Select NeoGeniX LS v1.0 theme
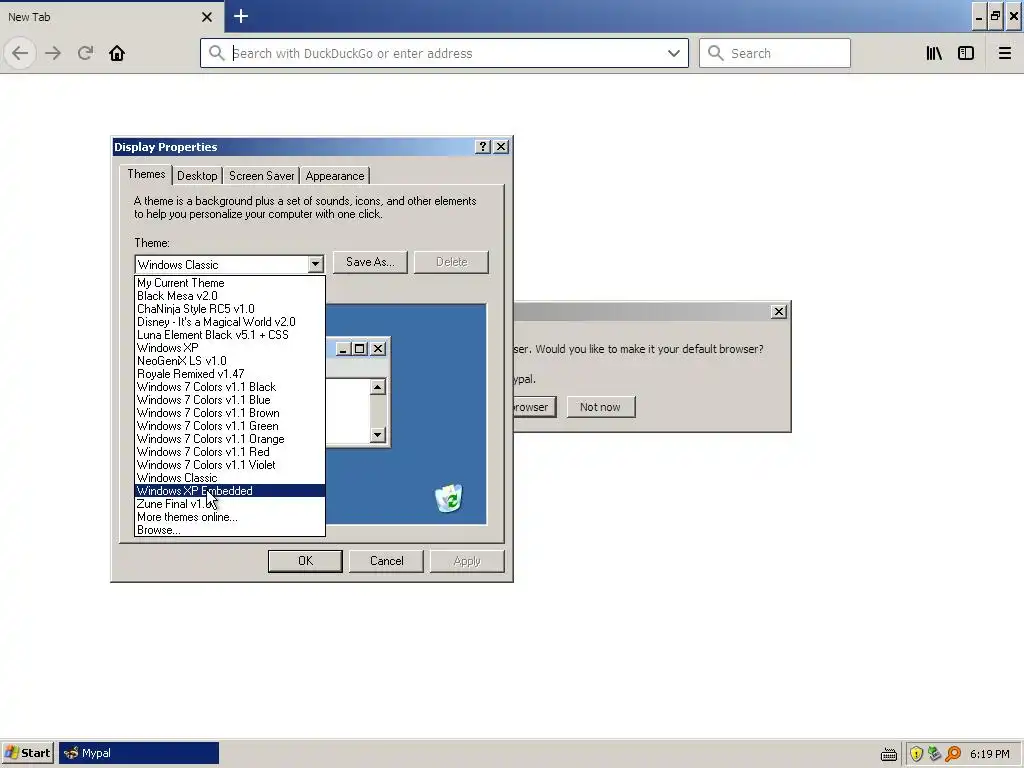This screenshot has width=1024, height=768. tap(229, 360)
